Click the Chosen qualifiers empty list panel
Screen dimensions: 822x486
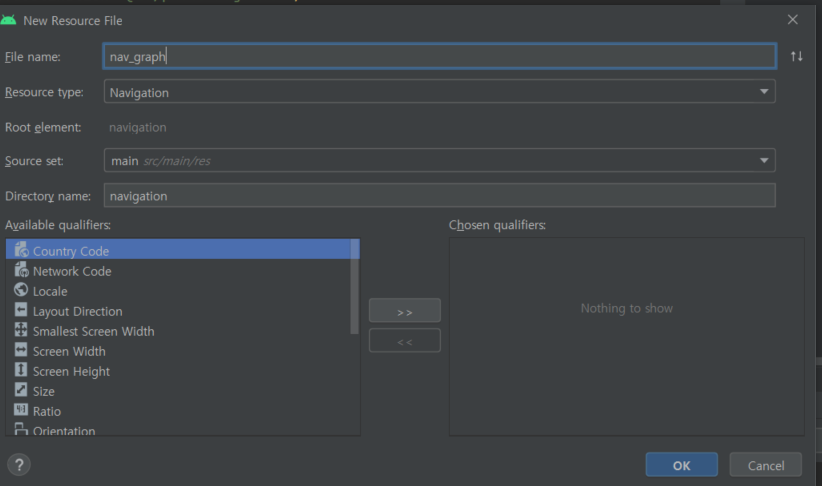(626, 337)
